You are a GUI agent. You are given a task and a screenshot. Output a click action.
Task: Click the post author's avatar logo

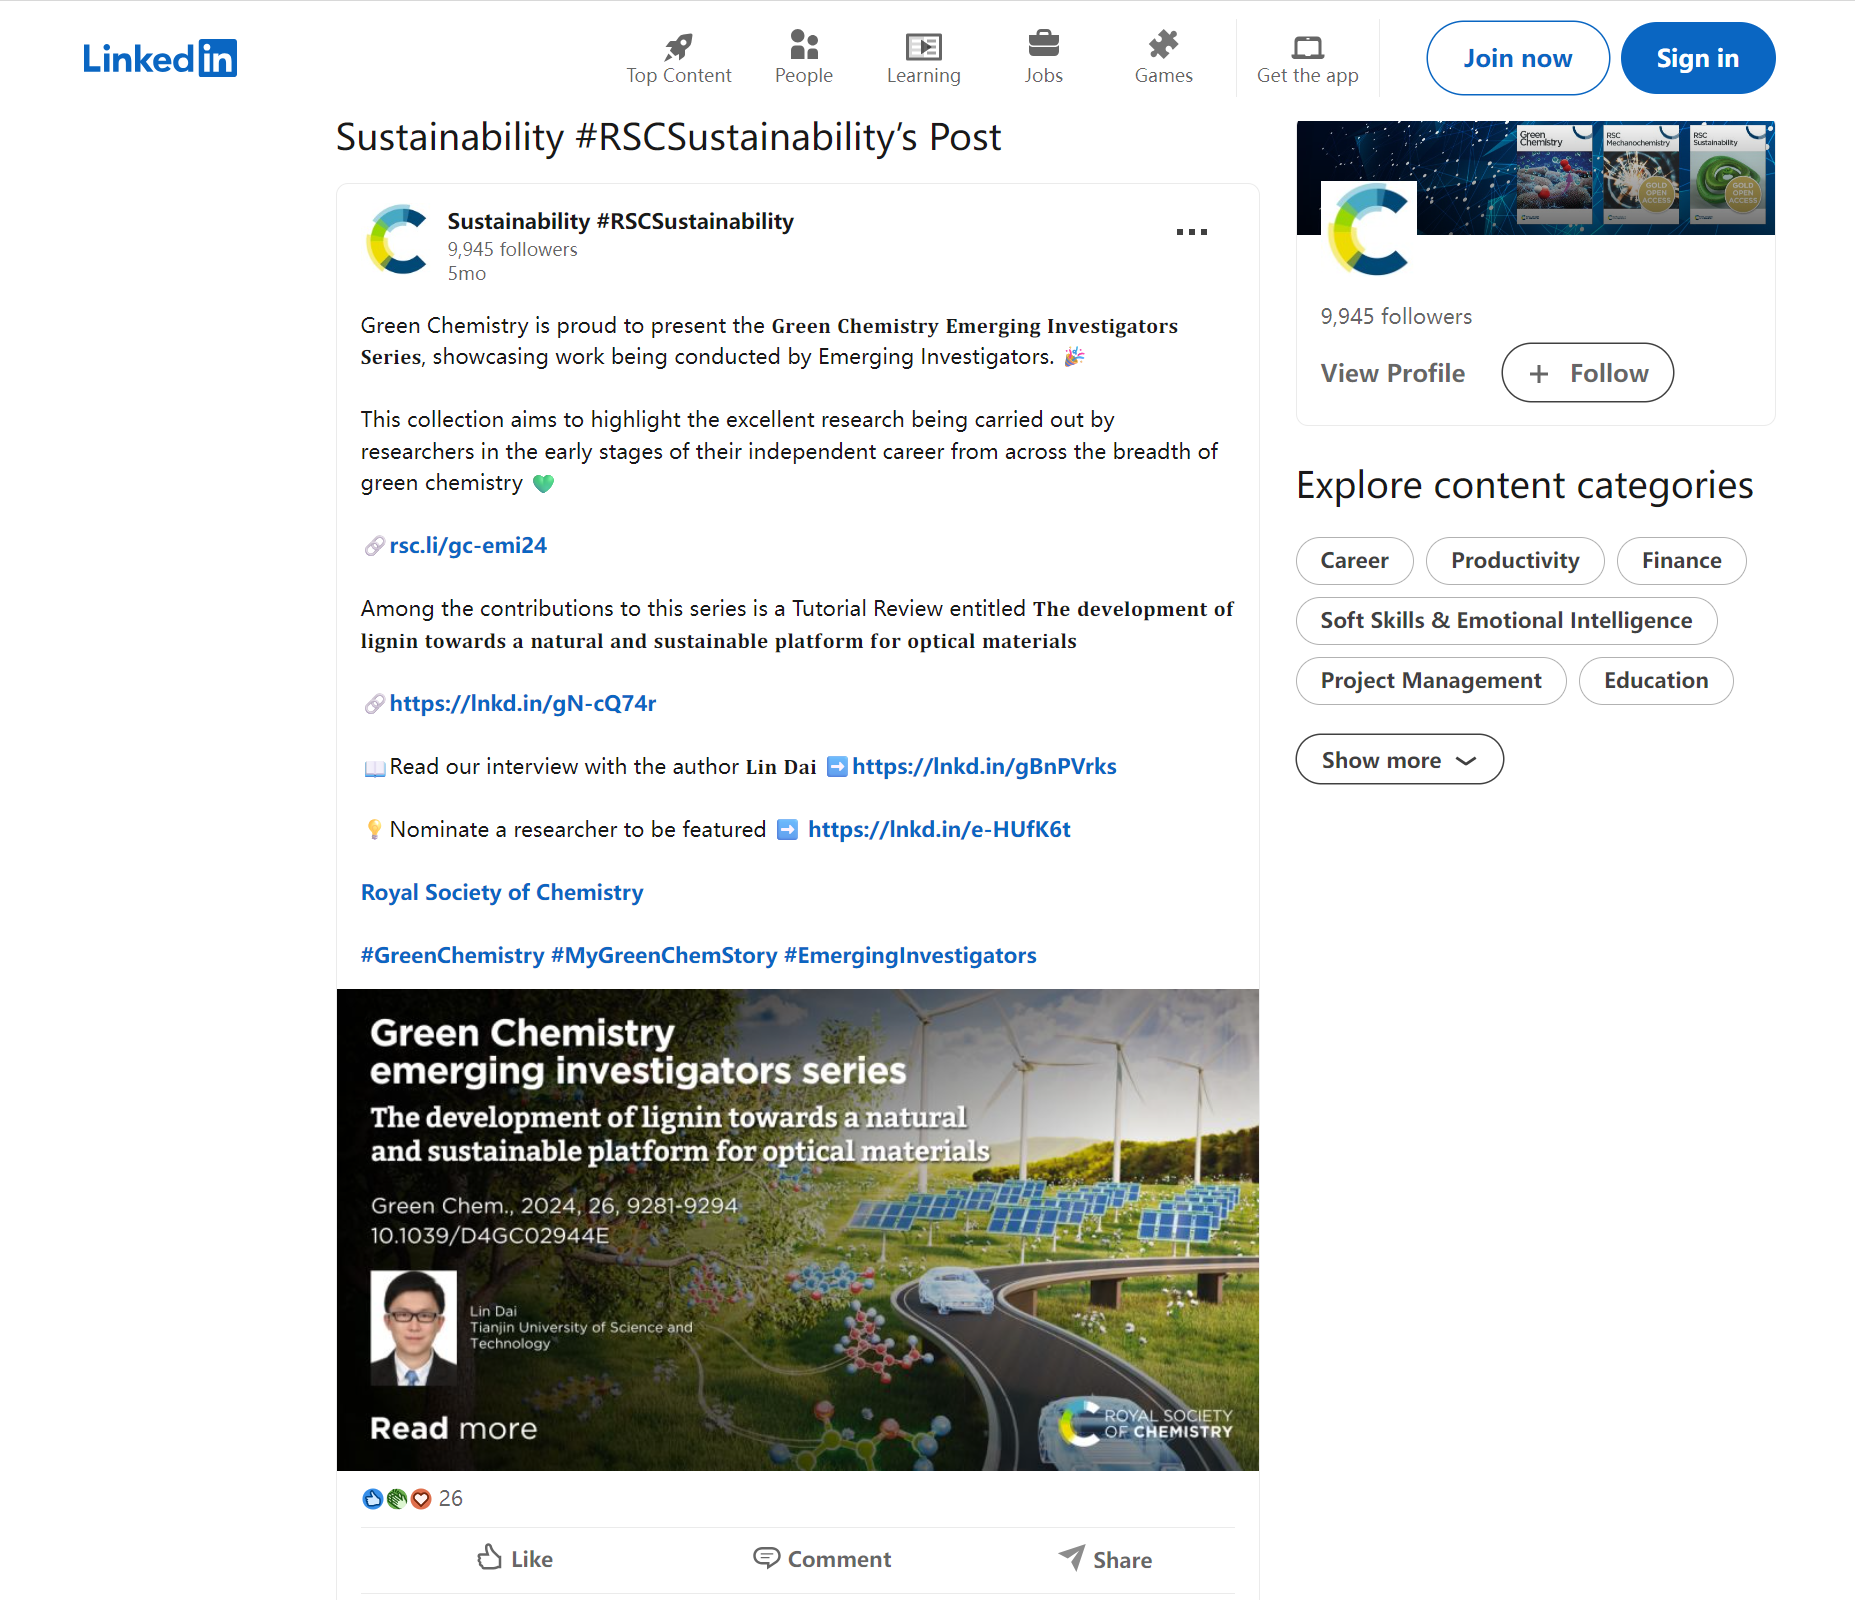[398, 240]
